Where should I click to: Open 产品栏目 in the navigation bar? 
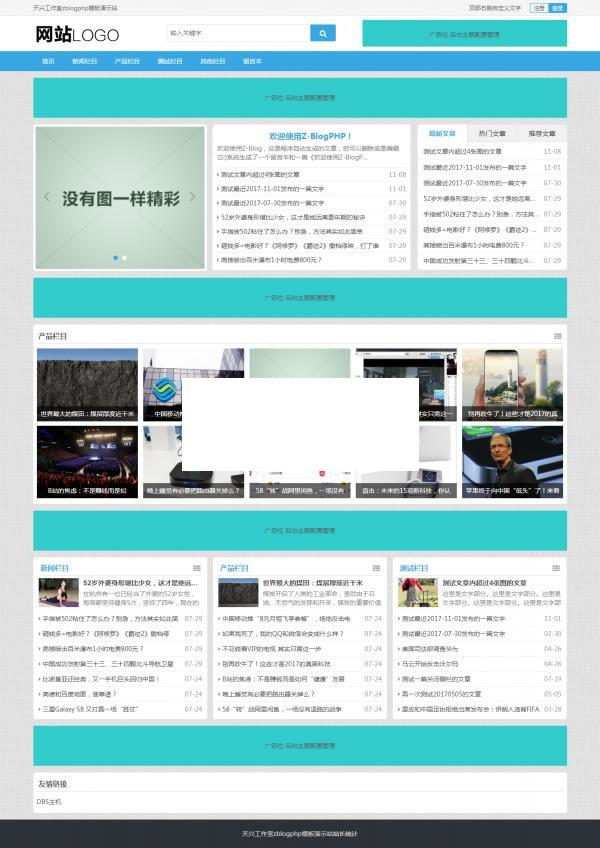[x=127, y=61]
